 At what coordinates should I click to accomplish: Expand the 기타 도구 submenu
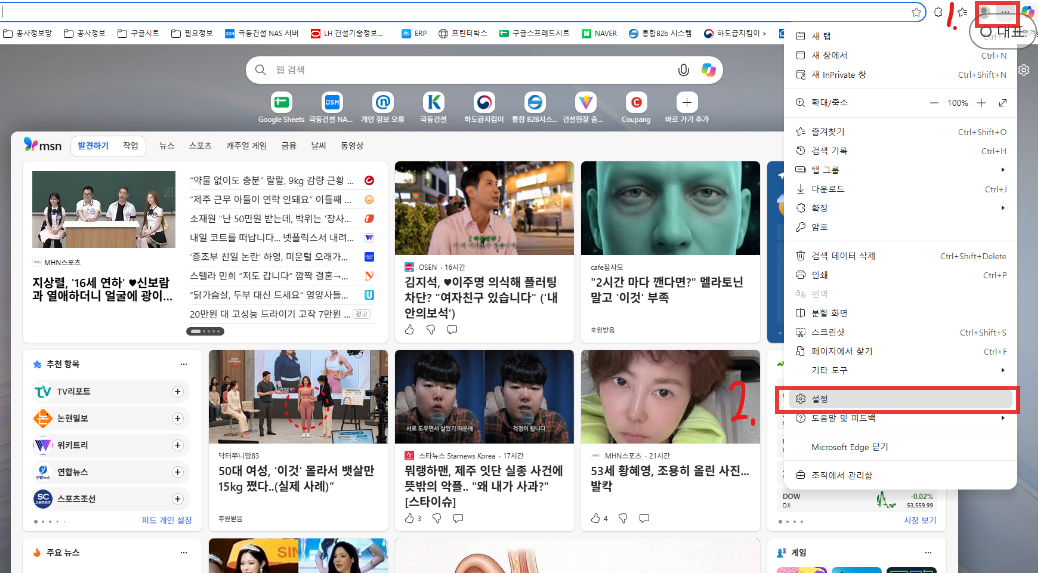pyautogui.click(x=900, y=370)
